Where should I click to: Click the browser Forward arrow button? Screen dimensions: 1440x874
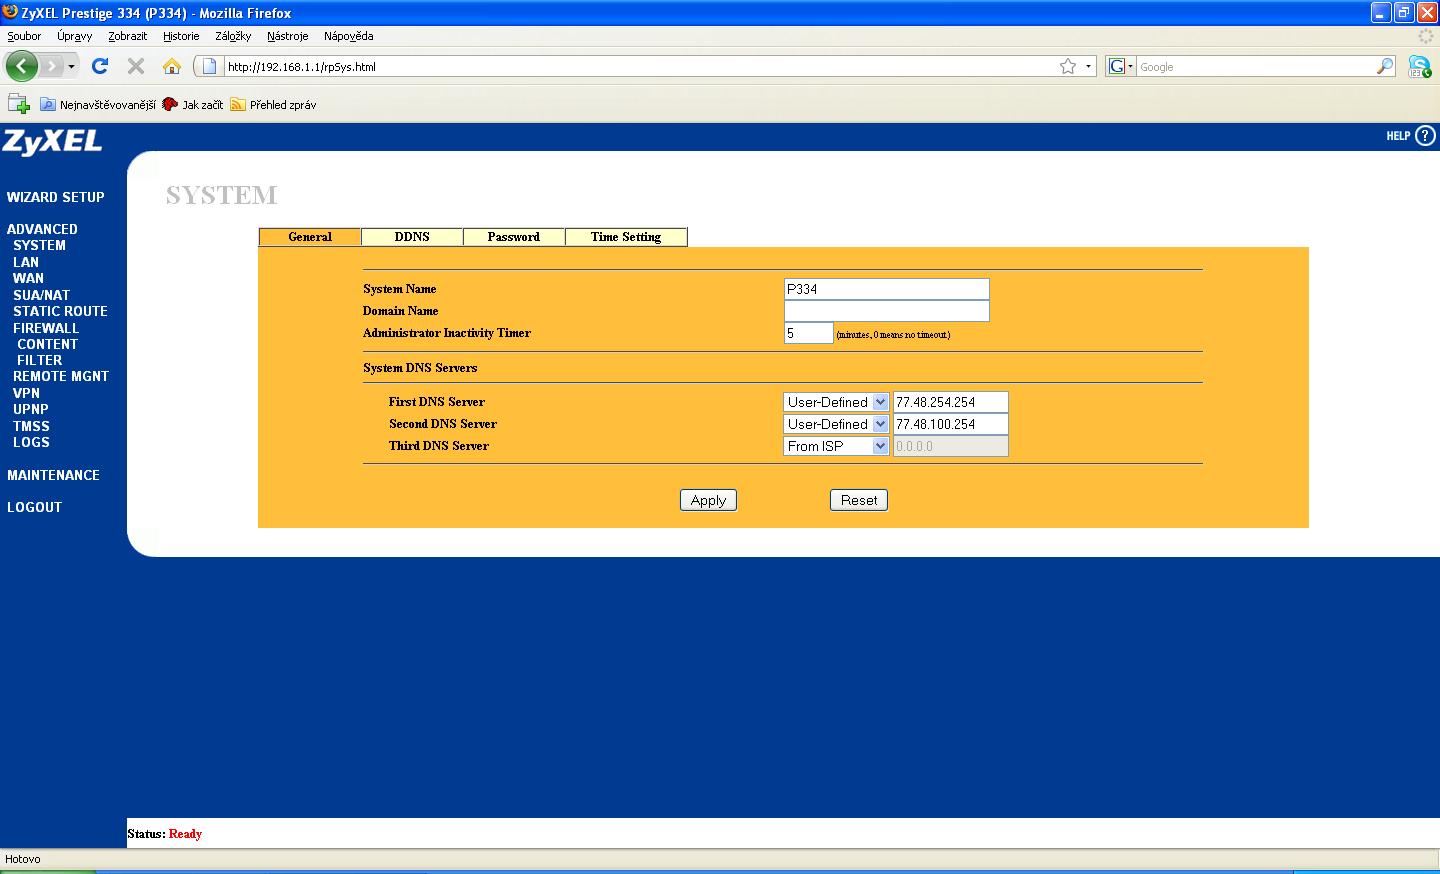click(x=52, y=67)
